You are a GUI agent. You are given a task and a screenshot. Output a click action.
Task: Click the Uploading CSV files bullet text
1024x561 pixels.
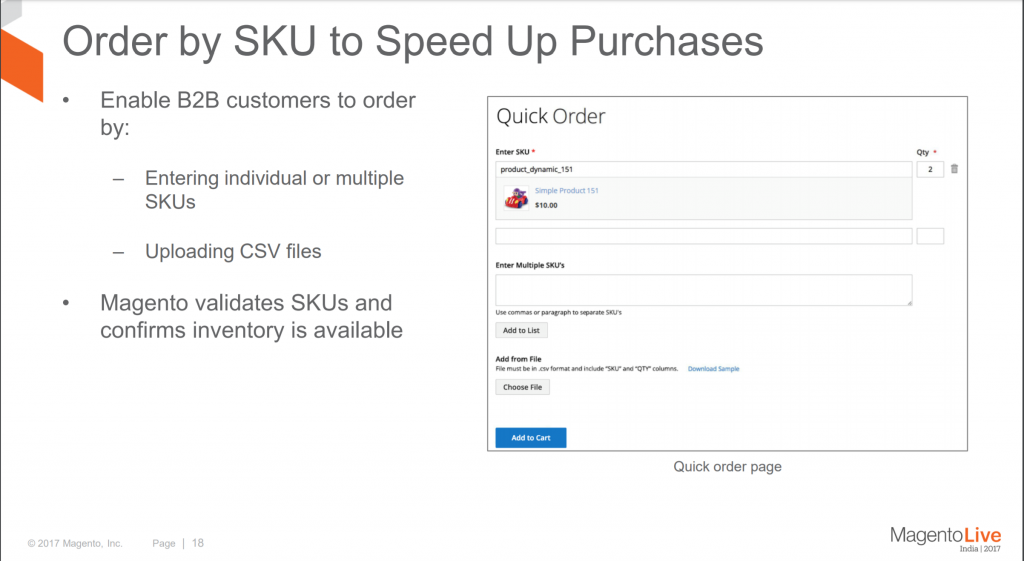coord(233,251)
